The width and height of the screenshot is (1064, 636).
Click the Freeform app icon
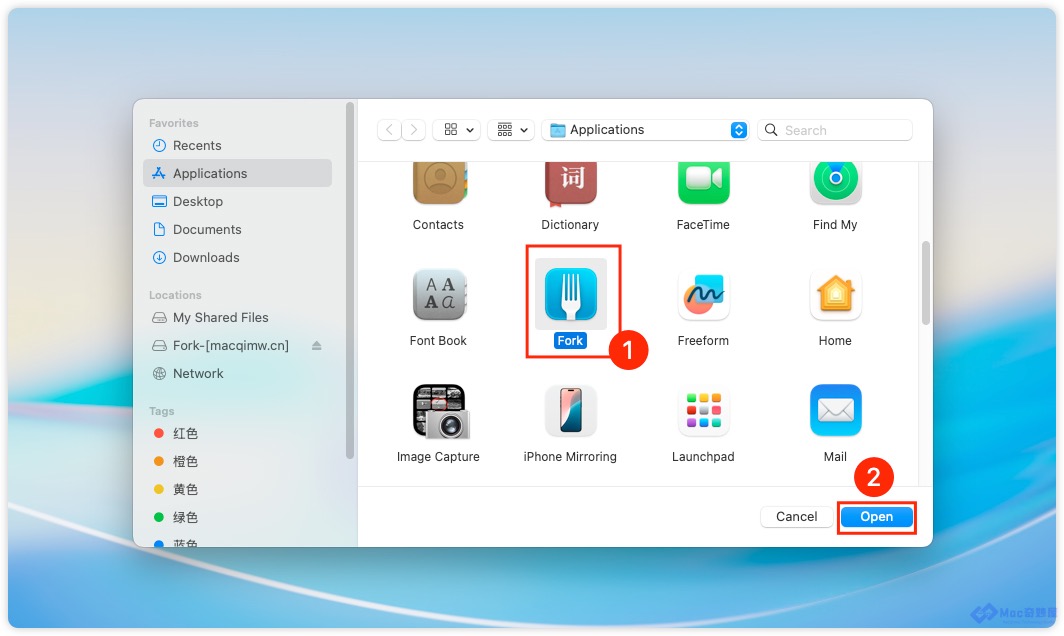[x=703, y=296]
